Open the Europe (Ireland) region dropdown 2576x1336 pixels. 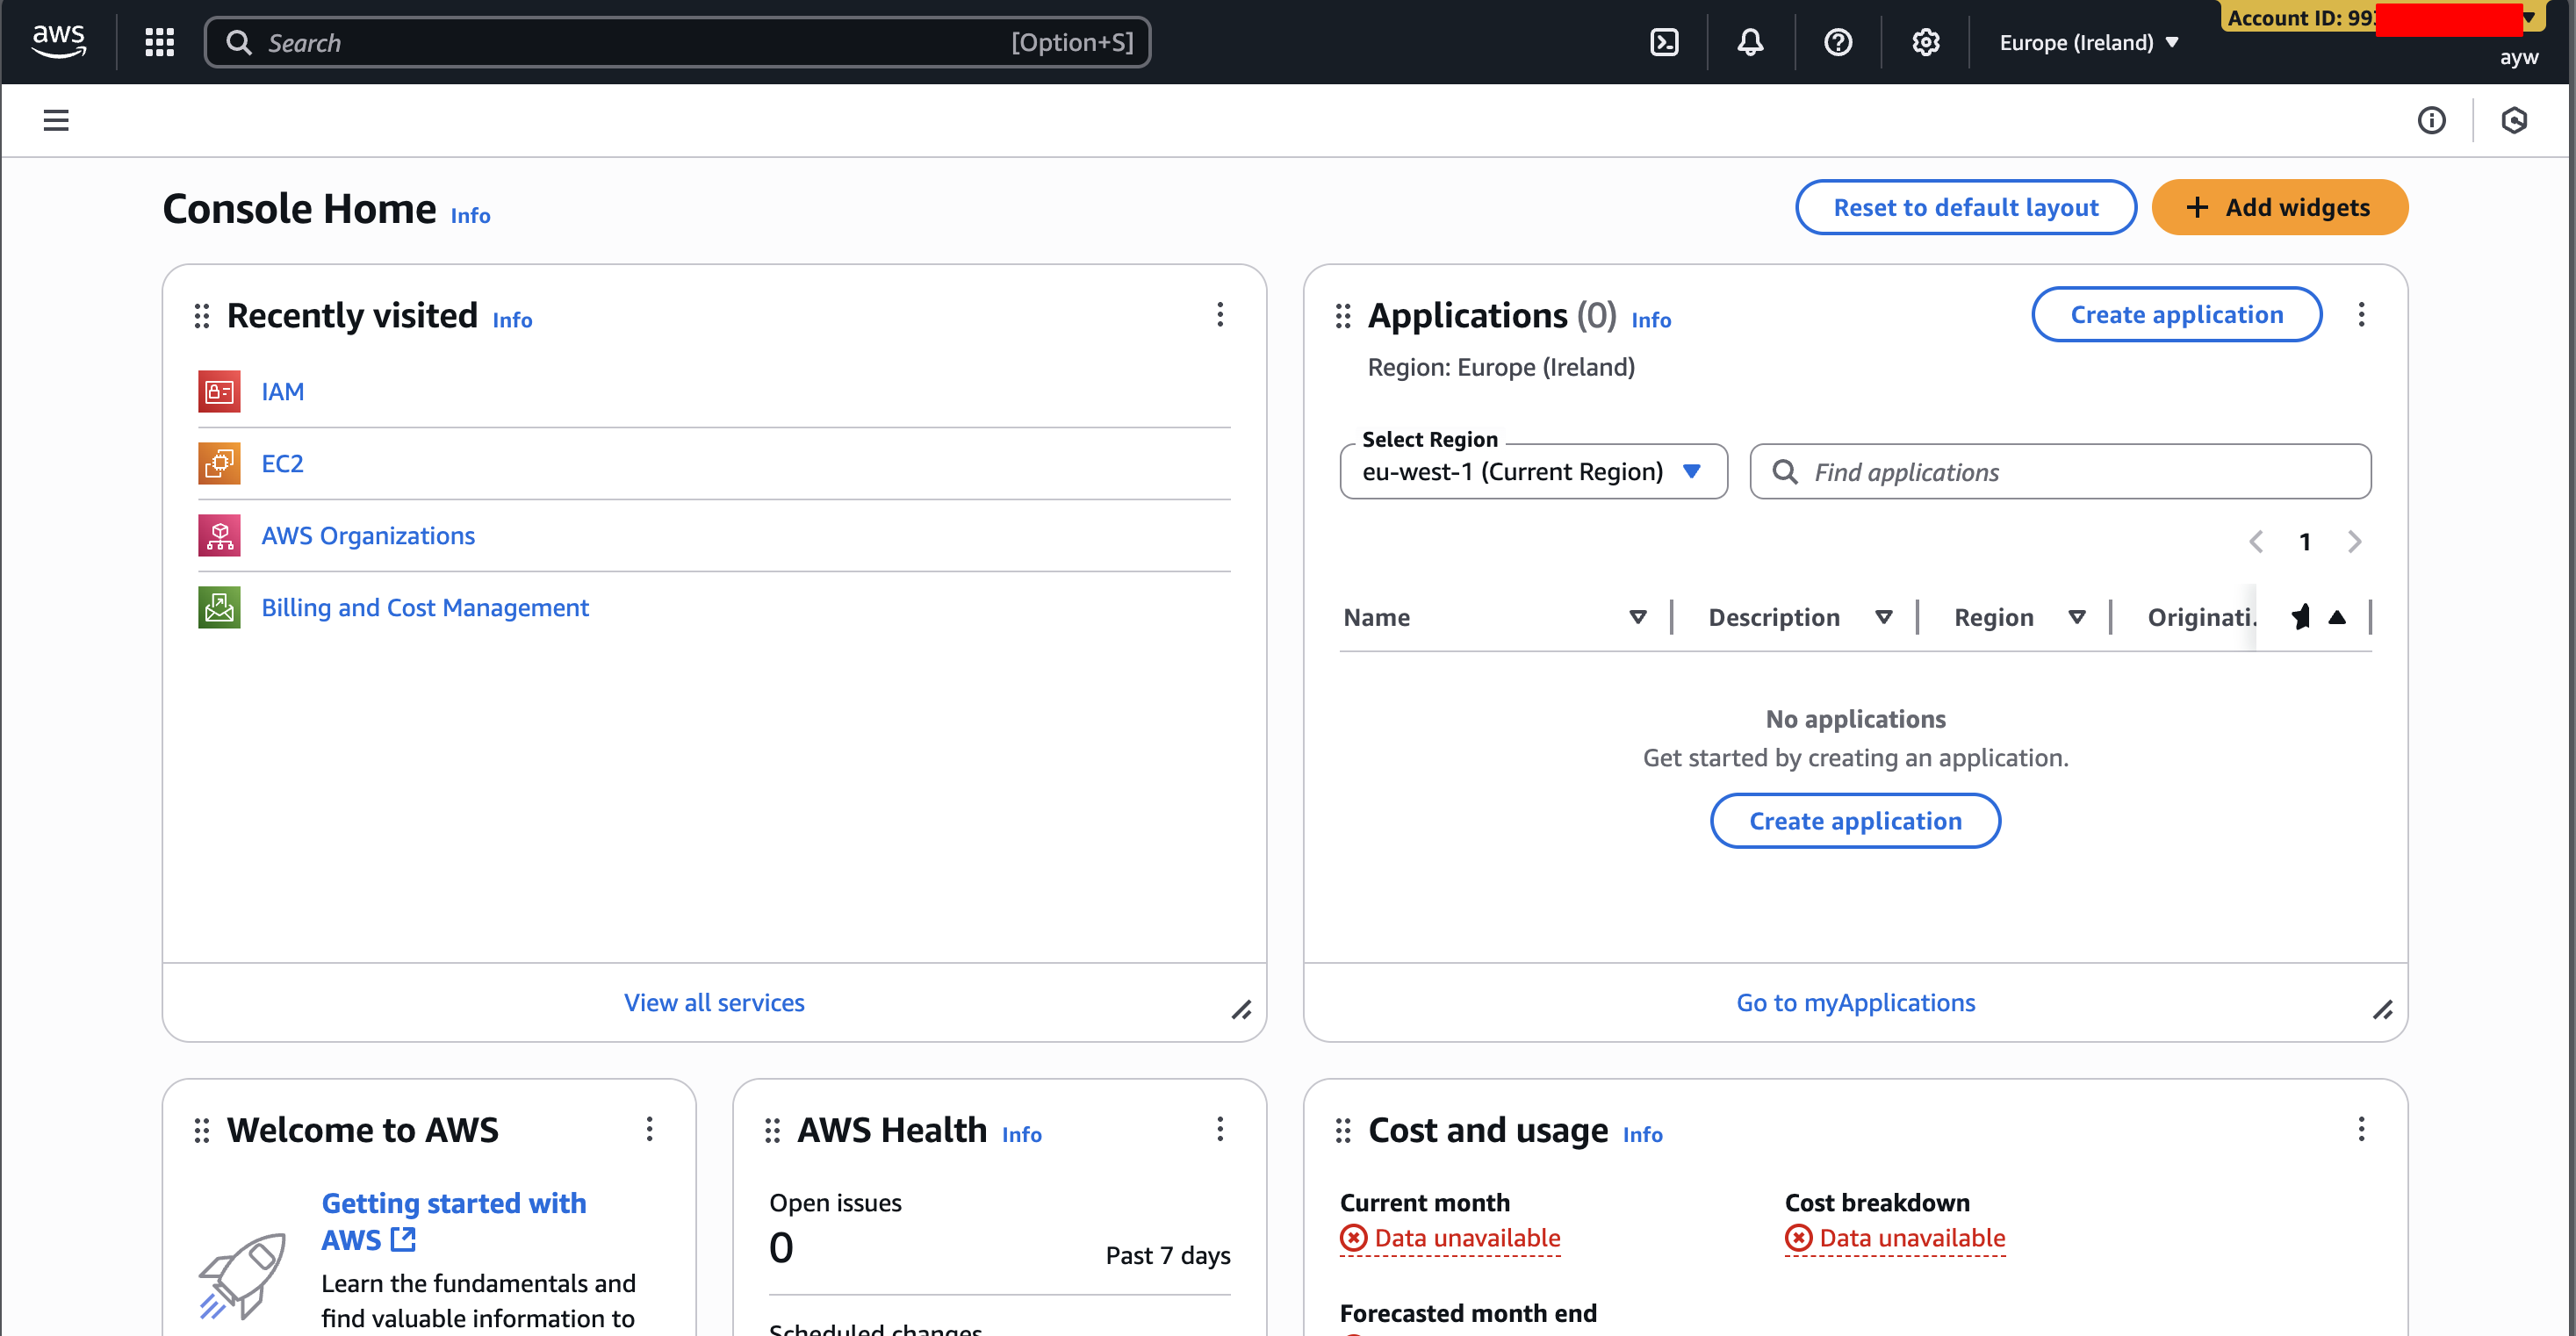tap(2088, 42)
